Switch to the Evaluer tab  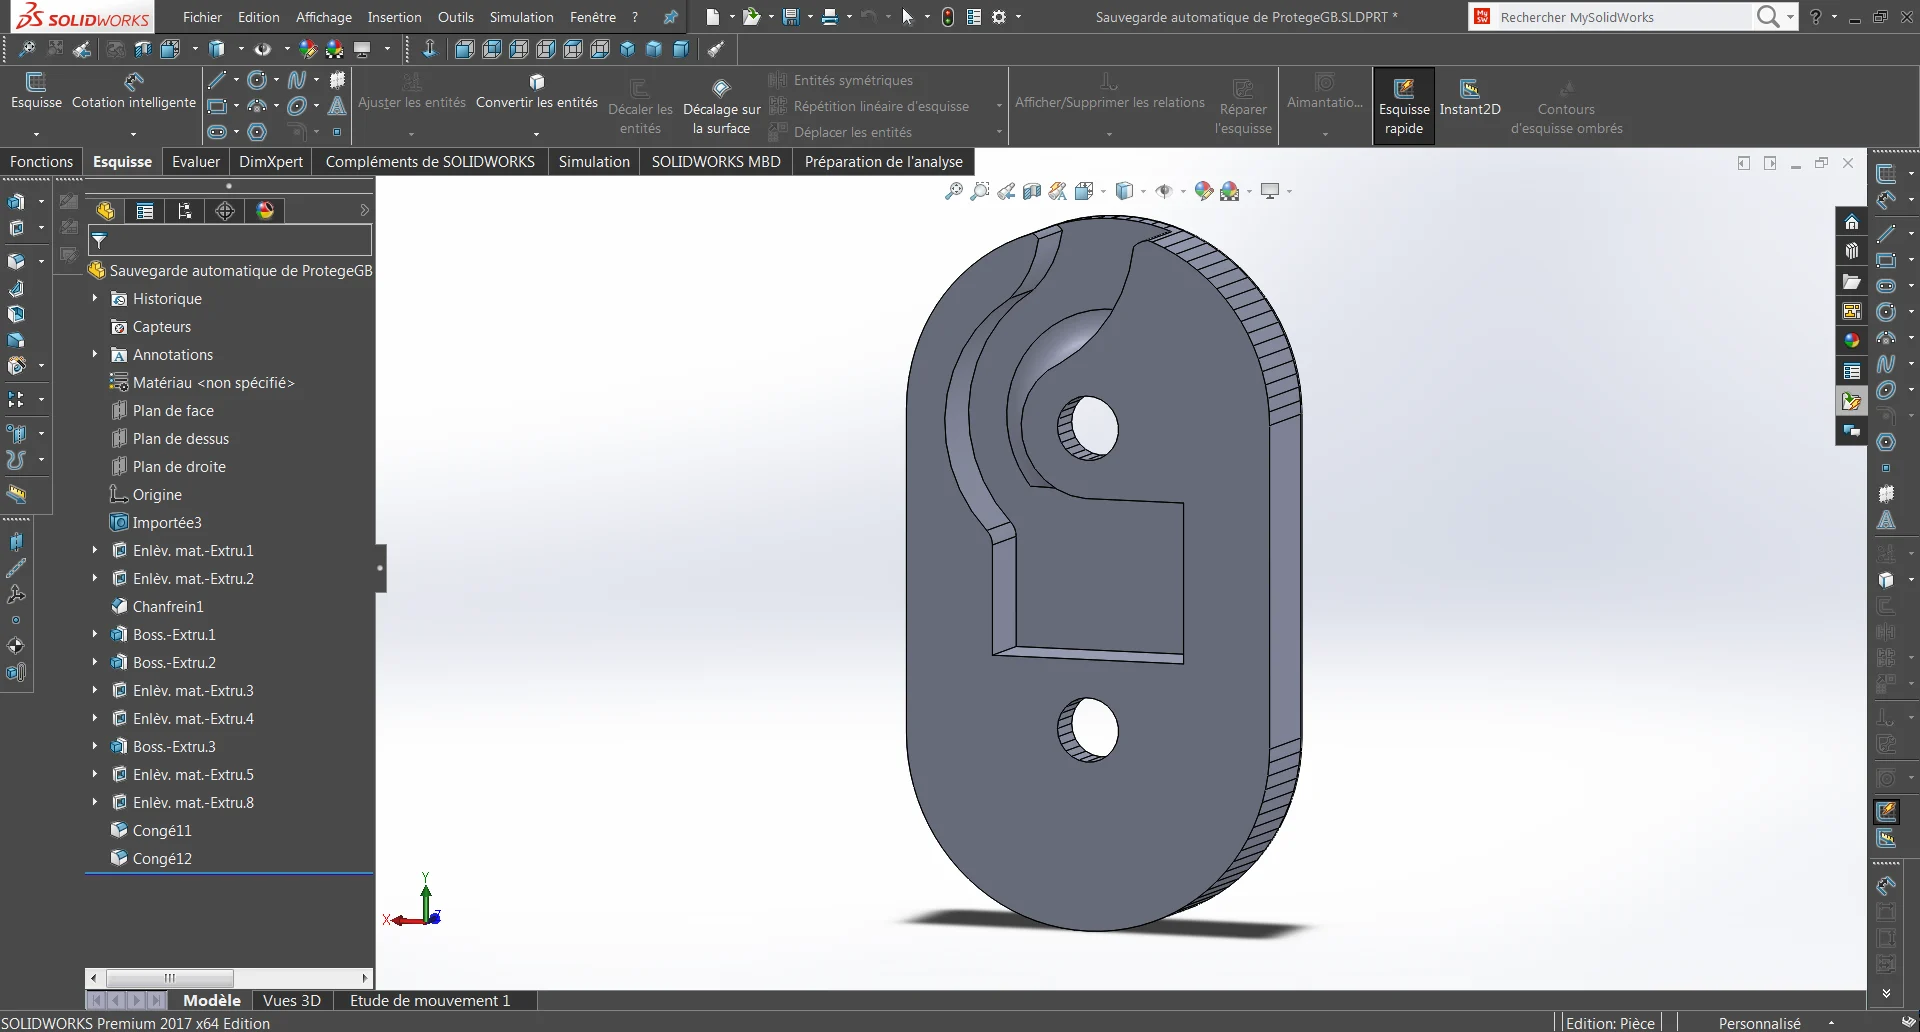click(x=196, y=161)
